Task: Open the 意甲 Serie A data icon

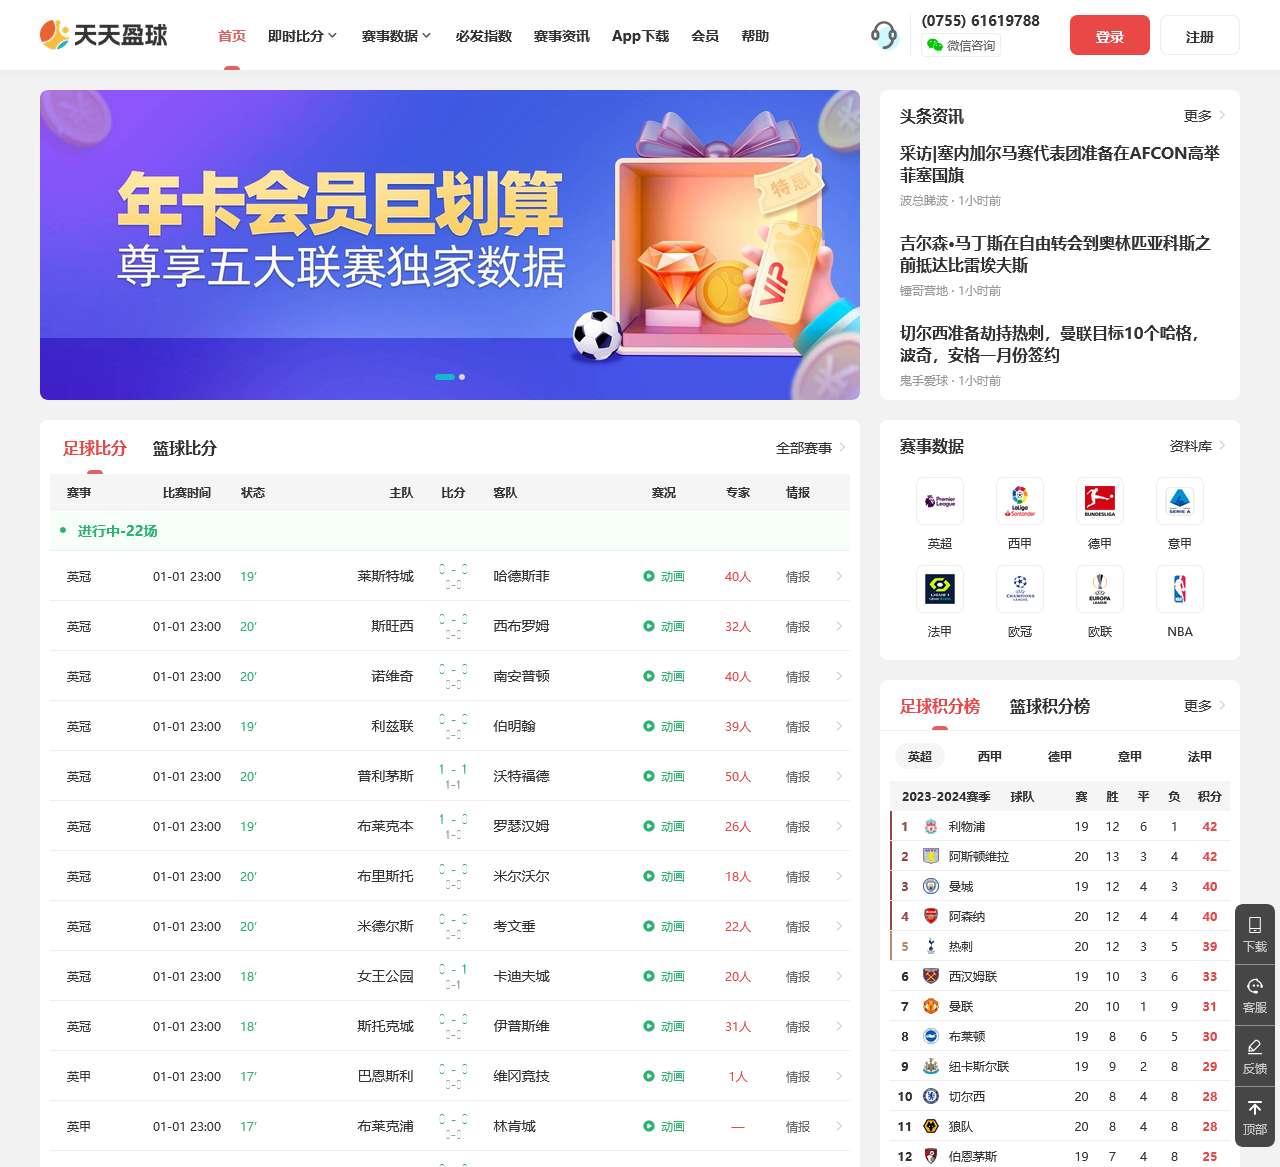Action: 1180,501
